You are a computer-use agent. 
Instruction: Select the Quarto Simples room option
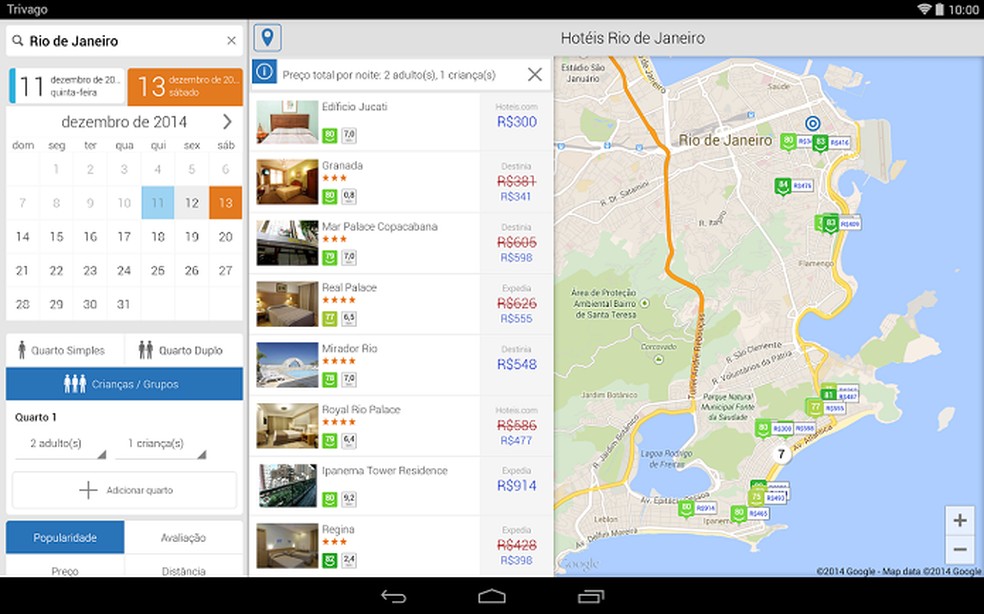pos(62,350)
